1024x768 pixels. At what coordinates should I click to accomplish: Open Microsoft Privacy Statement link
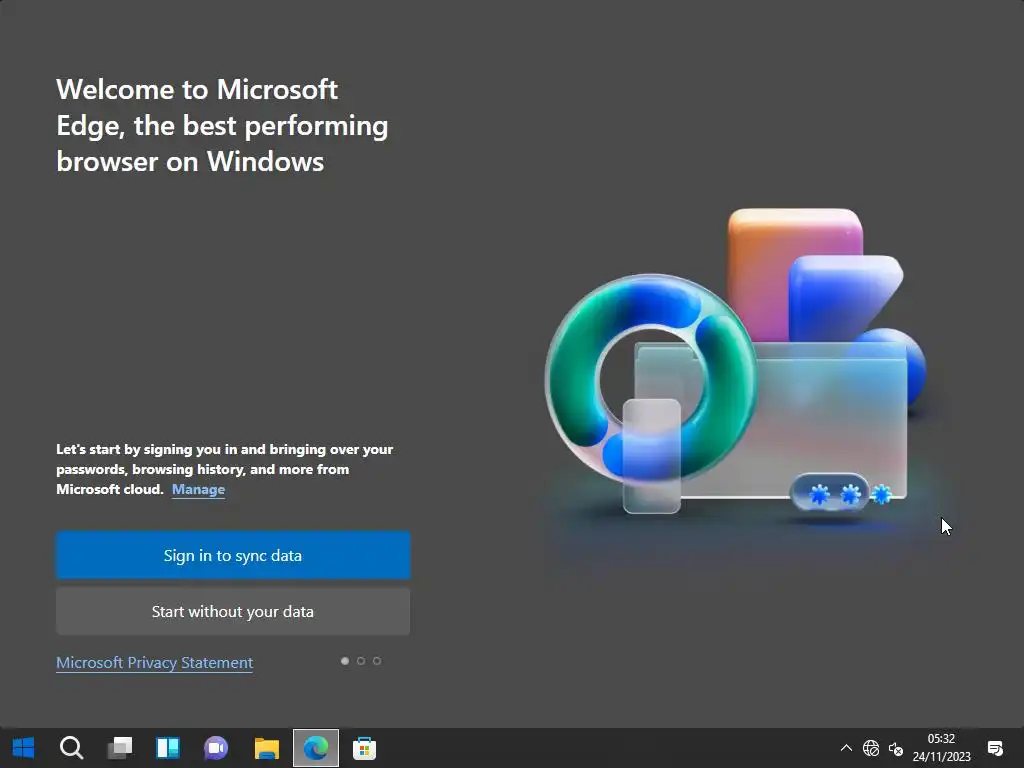tap(155, 662)
